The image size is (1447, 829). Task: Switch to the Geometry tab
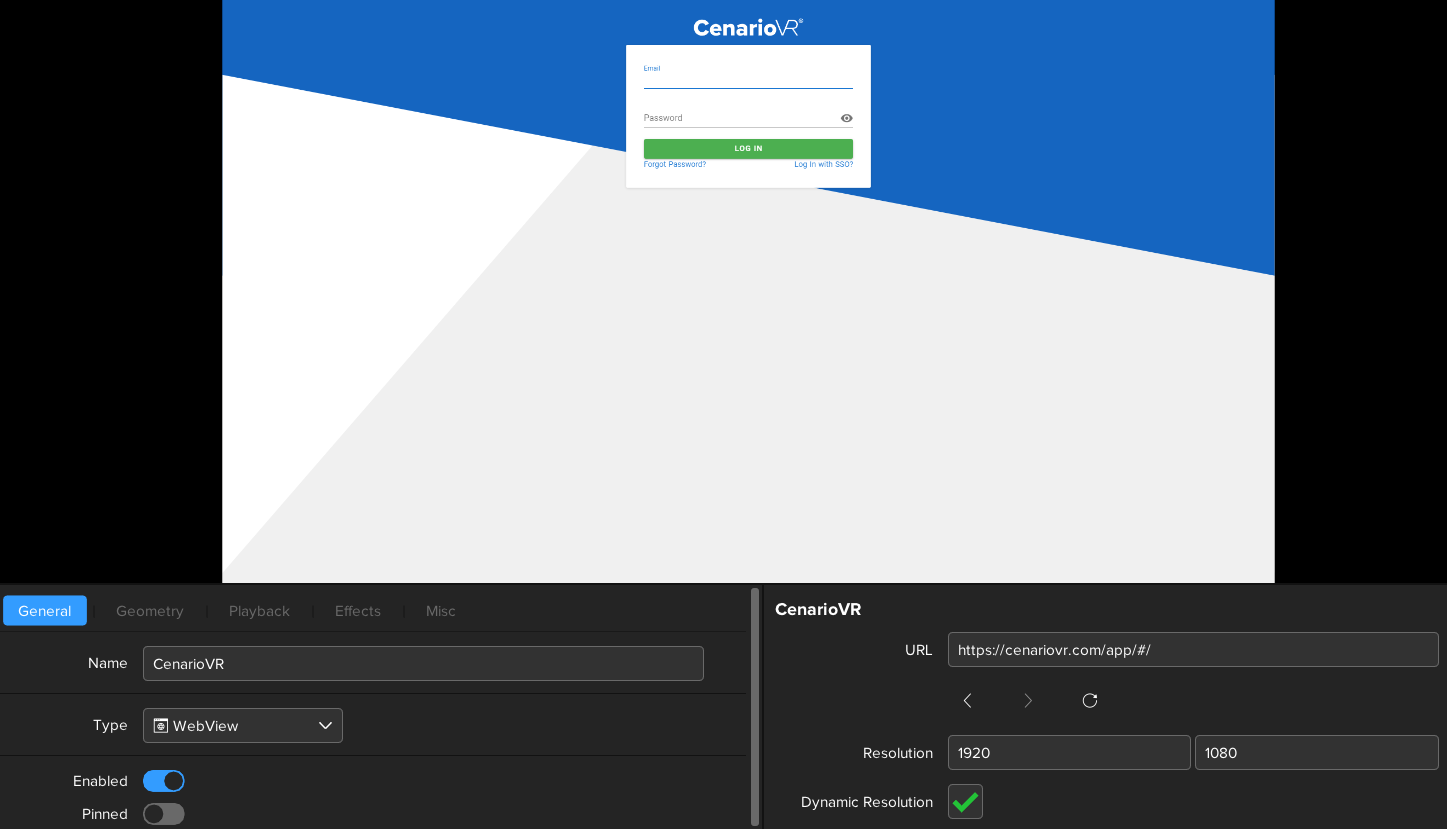click(x=150, y=611)
